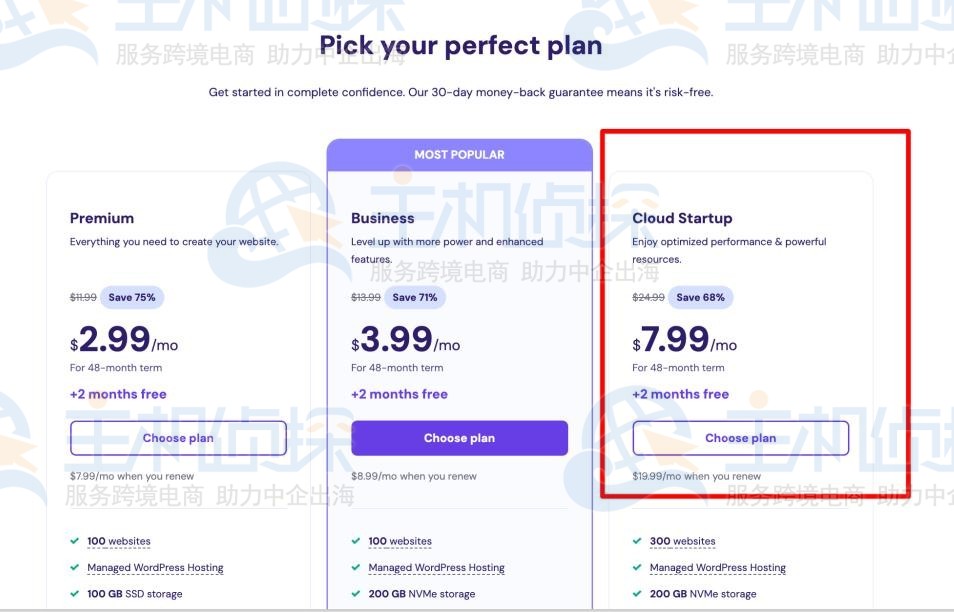The width and height of the screenshot is (954, 612).
Task: Click checkmark next to 100 GB SSD storage
Action: 75,594
